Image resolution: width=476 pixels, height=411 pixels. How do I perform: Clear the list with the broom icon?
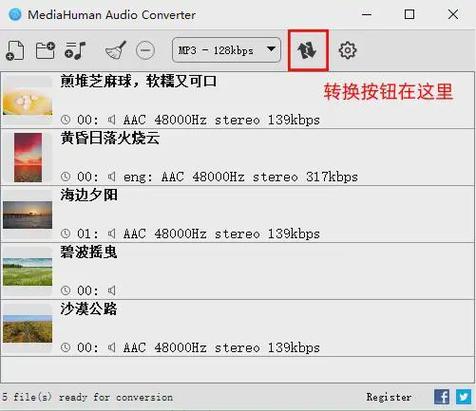[116, 50]
